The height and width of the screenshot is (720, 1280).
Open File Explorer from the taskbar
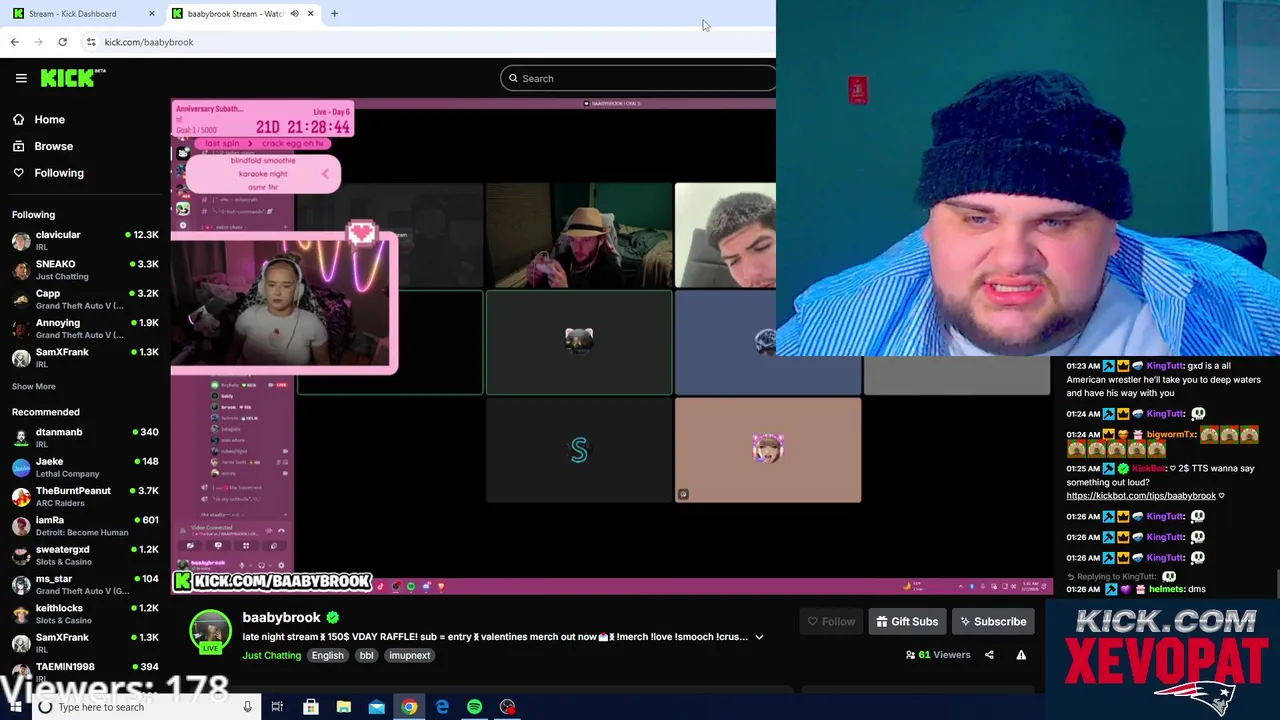[x=343, y=707]
